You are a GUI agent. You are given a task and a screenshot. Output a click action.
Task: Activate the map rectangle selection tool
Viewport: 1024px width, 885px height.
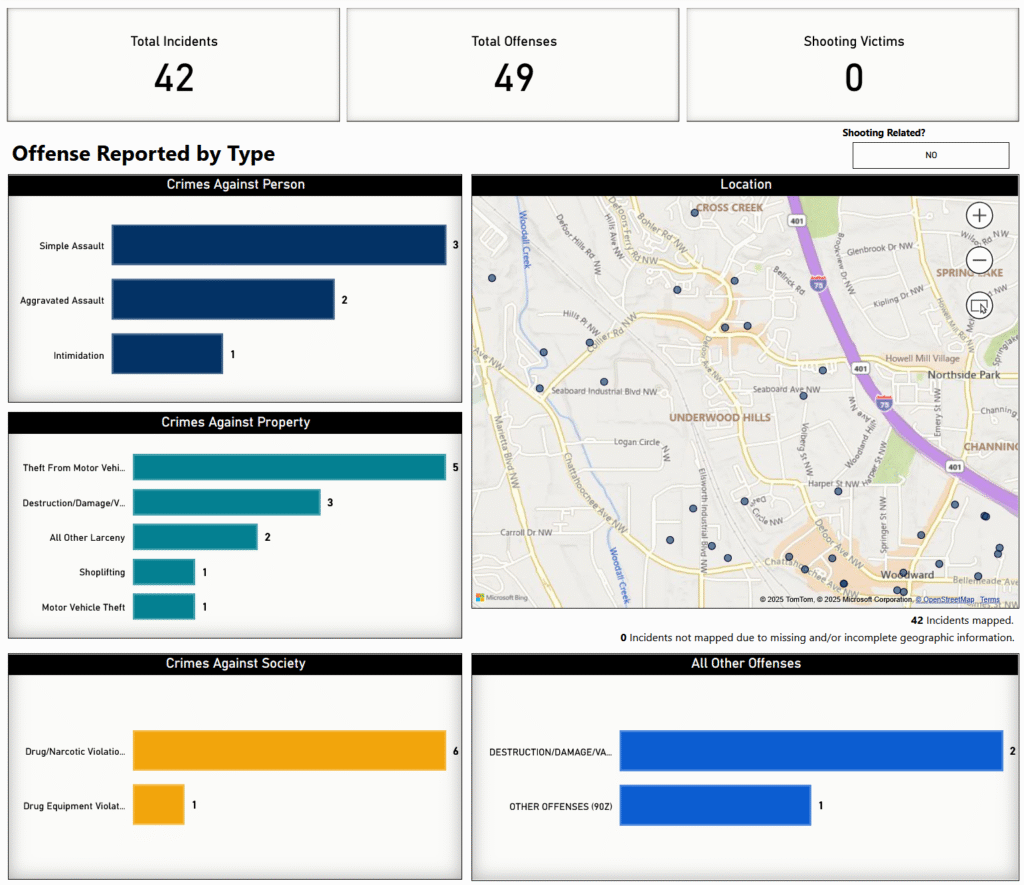coord(979,306)
